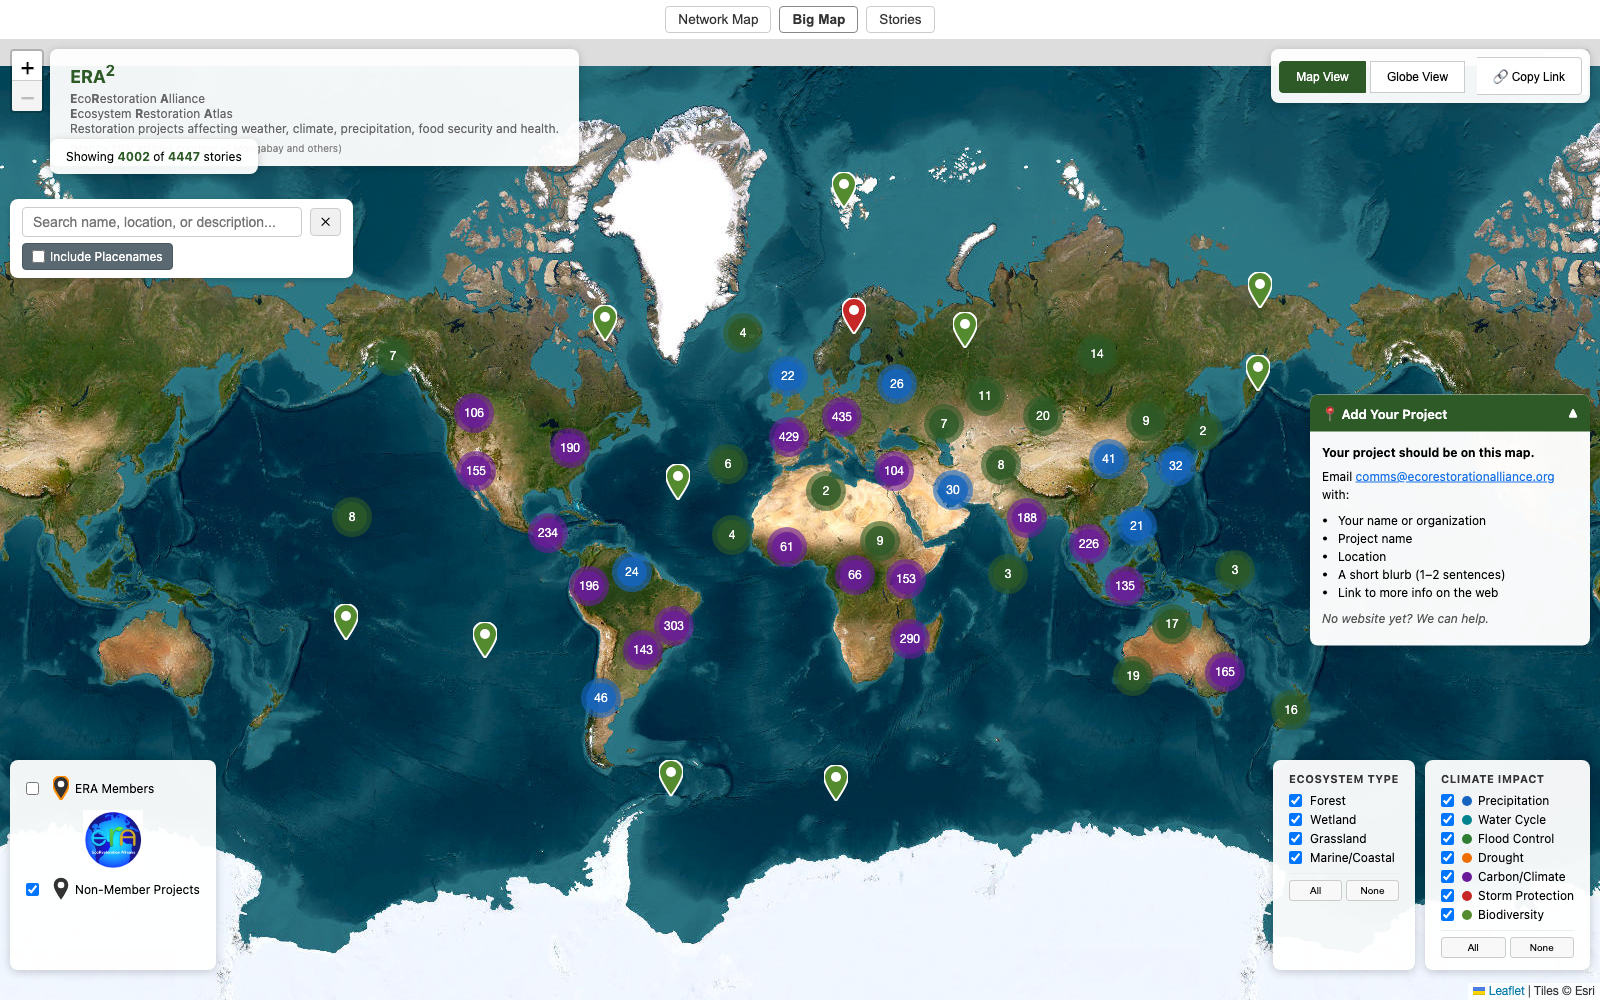This screenshot has height=1000, width=1600.
Task: Uncheck the Forest ecosystem filter
Action: [1295, 801]
